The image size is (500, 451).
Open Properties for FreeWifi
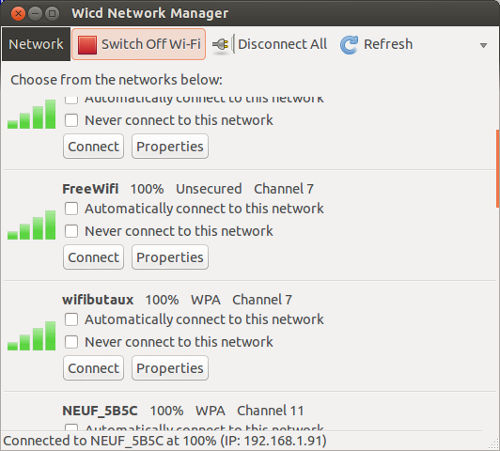pyautogui.click(x=170, y=257)
